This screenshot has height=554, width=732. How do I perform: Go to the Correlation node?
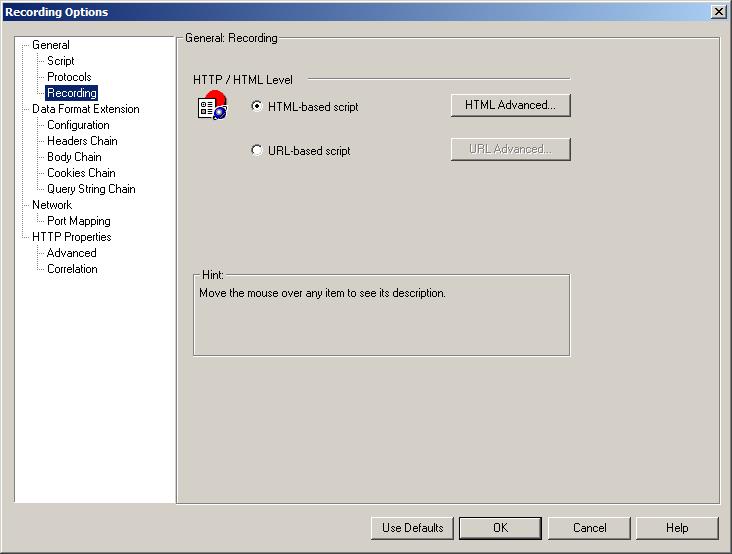pyautogui.click(x=72, y=269)
